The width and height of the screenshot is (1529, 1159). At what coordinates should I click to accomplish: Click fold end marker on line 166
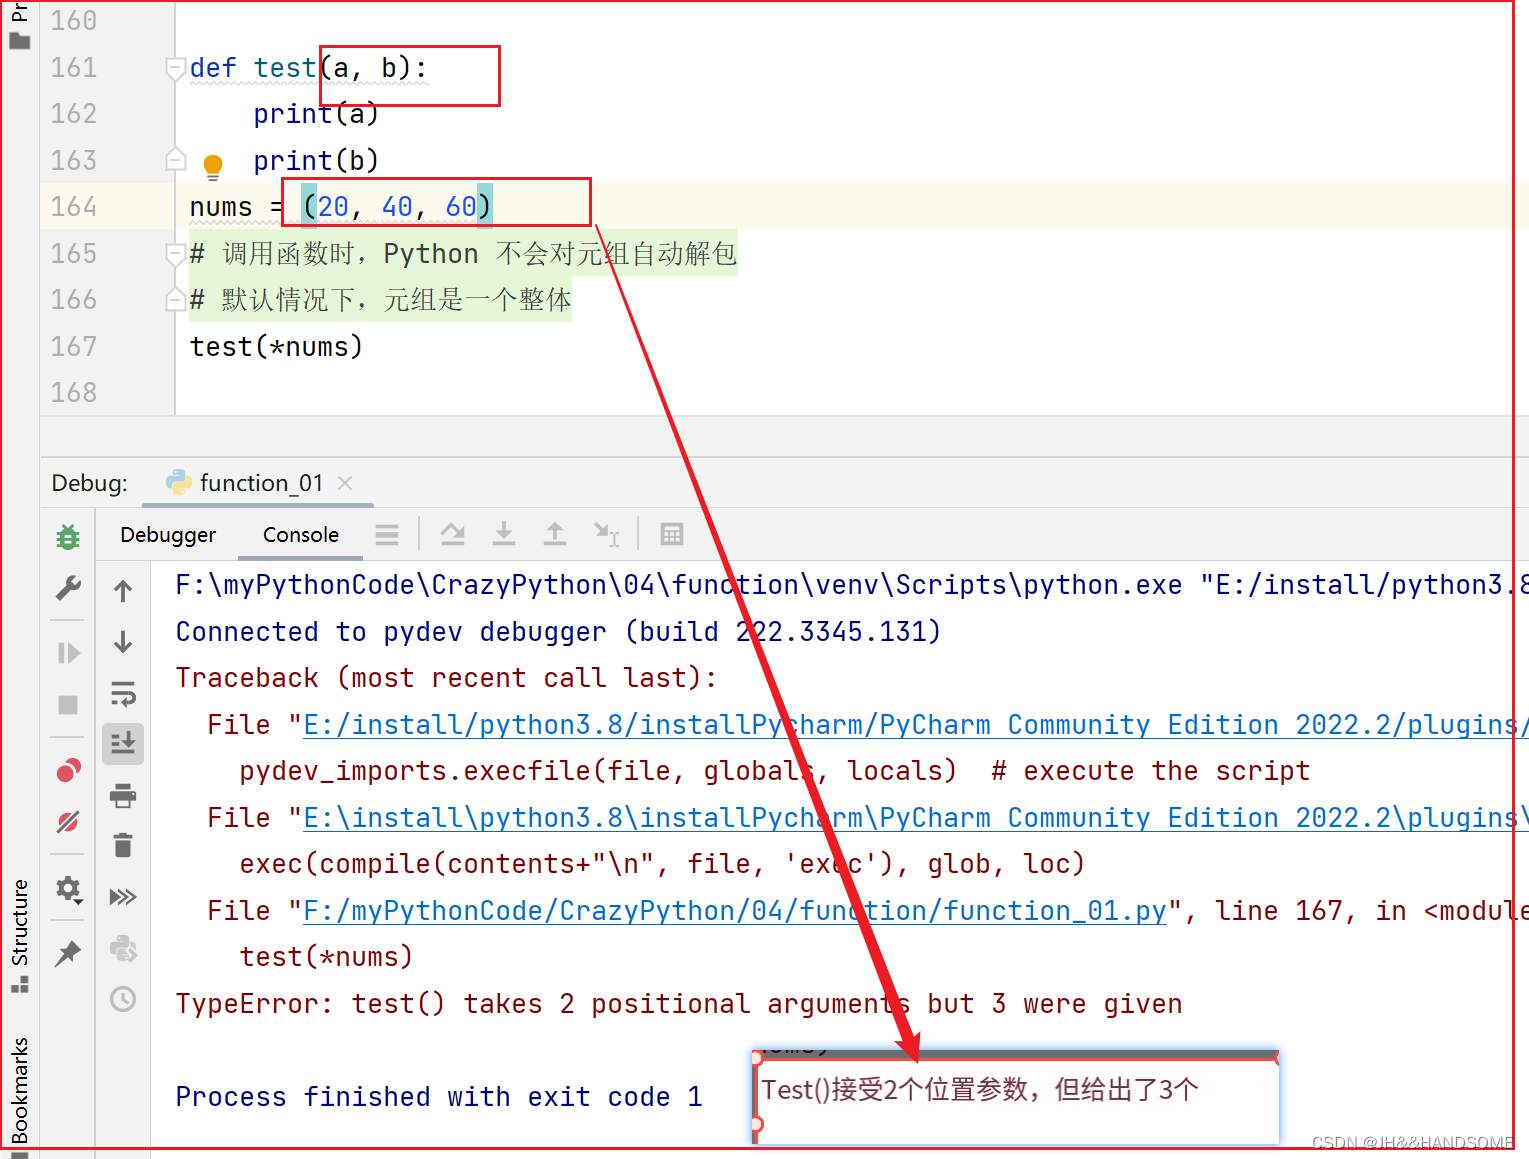pos(176,299)
